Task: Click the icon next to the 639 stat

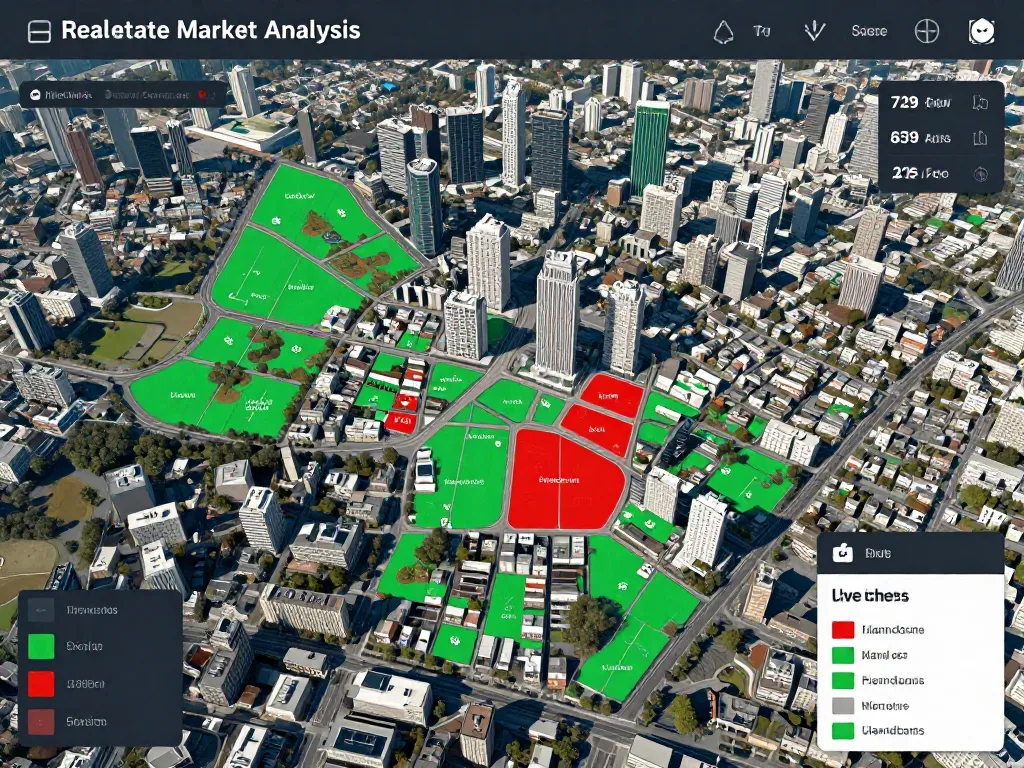Action: coord(980,138)
